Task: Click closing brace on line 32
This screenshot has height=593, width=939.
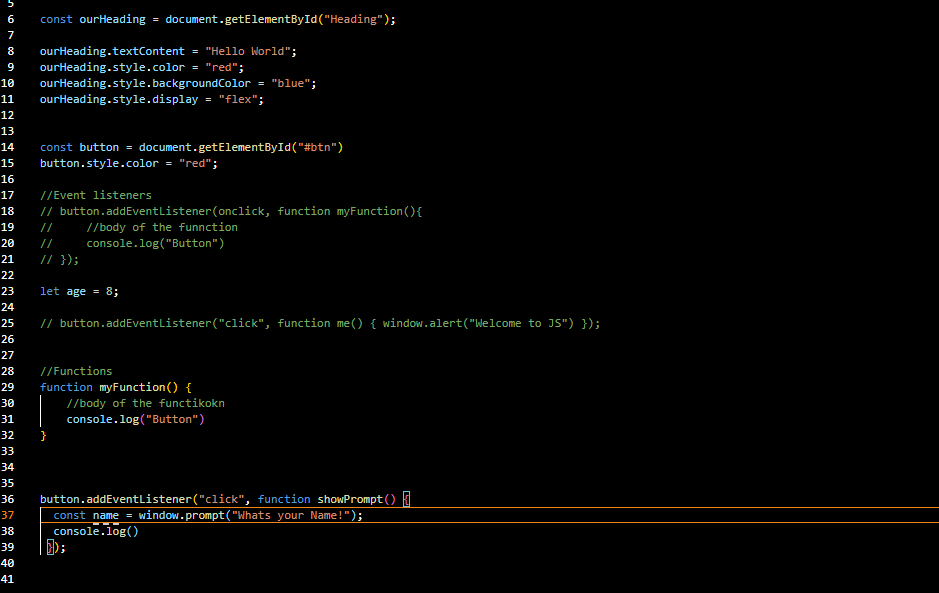Action: point(43,435)
